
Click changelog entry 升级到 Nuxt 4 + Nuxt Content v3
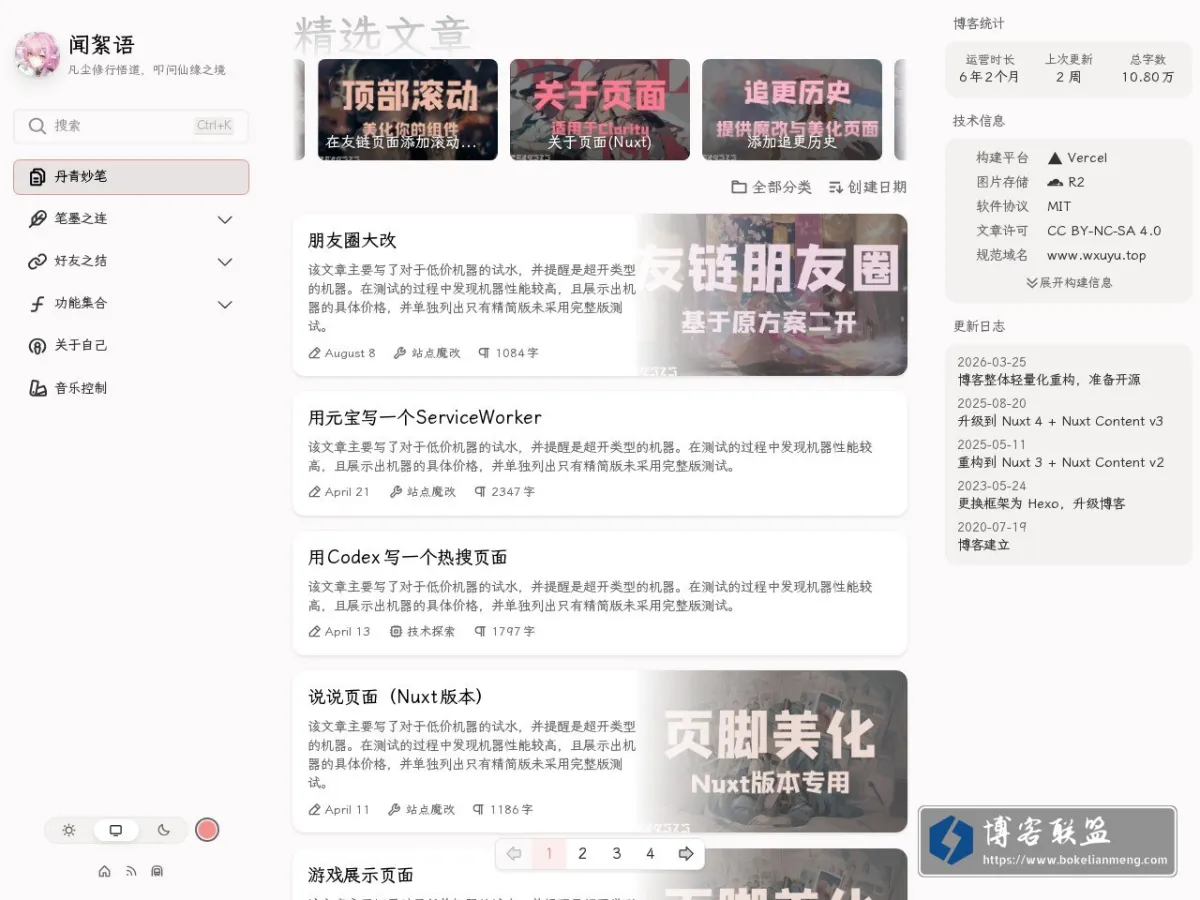(x=1060, y=421)
